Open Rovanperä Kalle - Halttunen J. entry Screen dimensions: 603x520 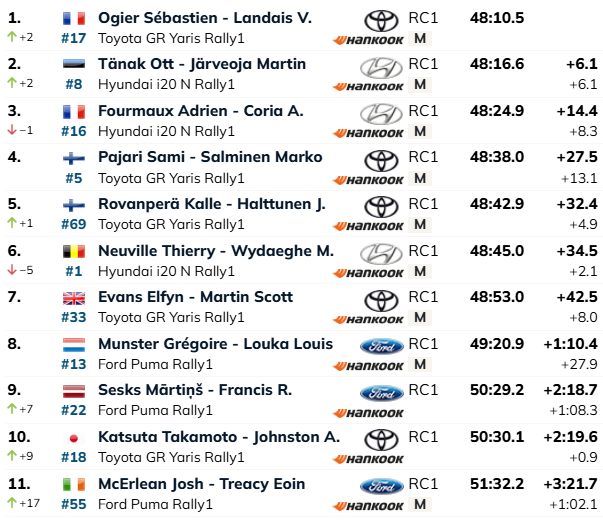(212, 204)
